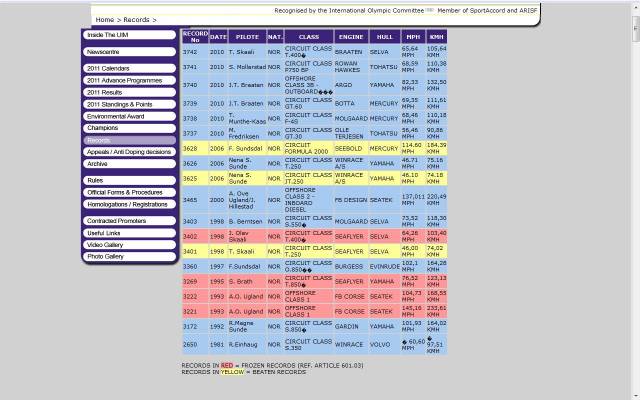Select EVINRUDE hull cell

[384, 267]
